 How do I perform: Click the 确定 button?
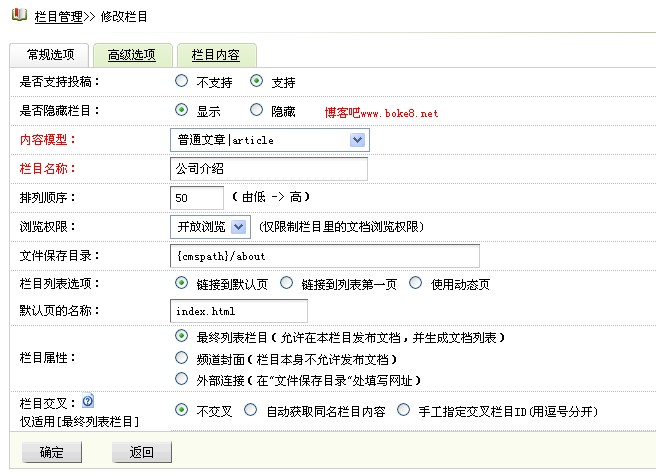(x=52, y=452)
